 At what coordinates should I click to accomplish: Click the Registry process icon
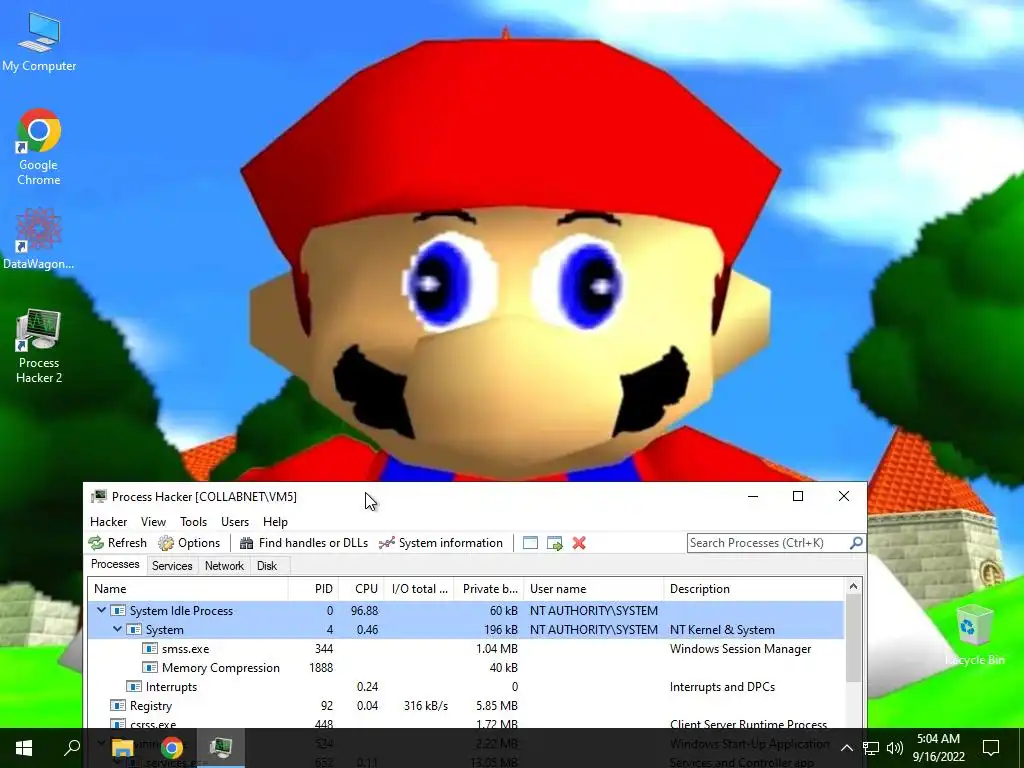coord(118,705)
